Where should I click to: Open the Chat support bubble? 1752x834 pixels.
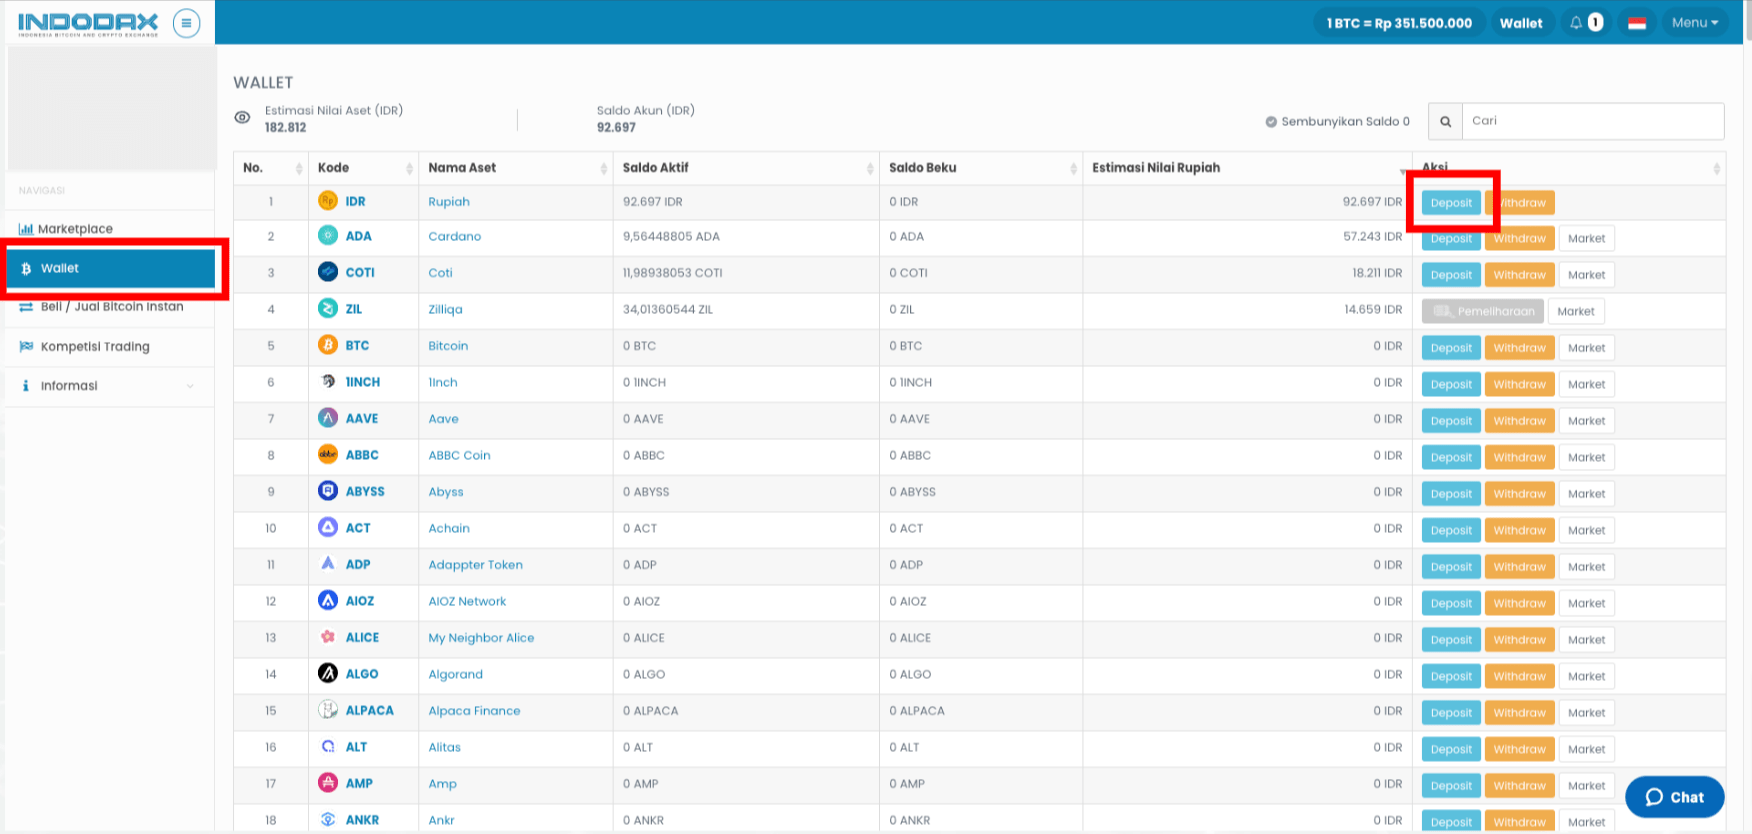pyautogui.click(x=1674, y=797)
